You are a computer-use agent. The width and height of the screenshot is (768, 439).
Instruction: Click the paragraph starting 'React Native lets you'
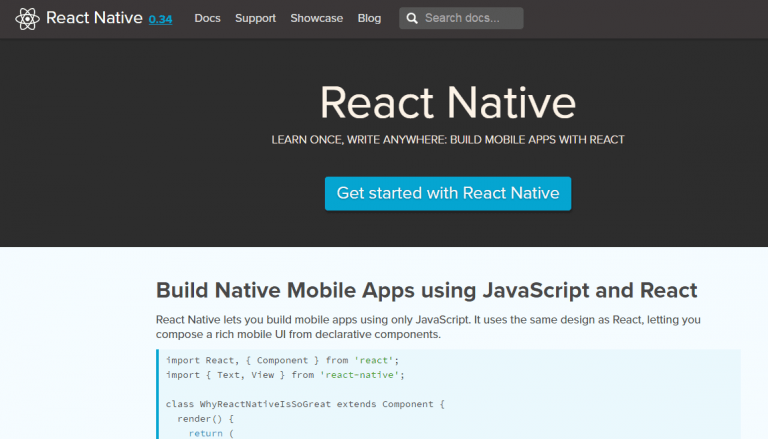(428, 327)
